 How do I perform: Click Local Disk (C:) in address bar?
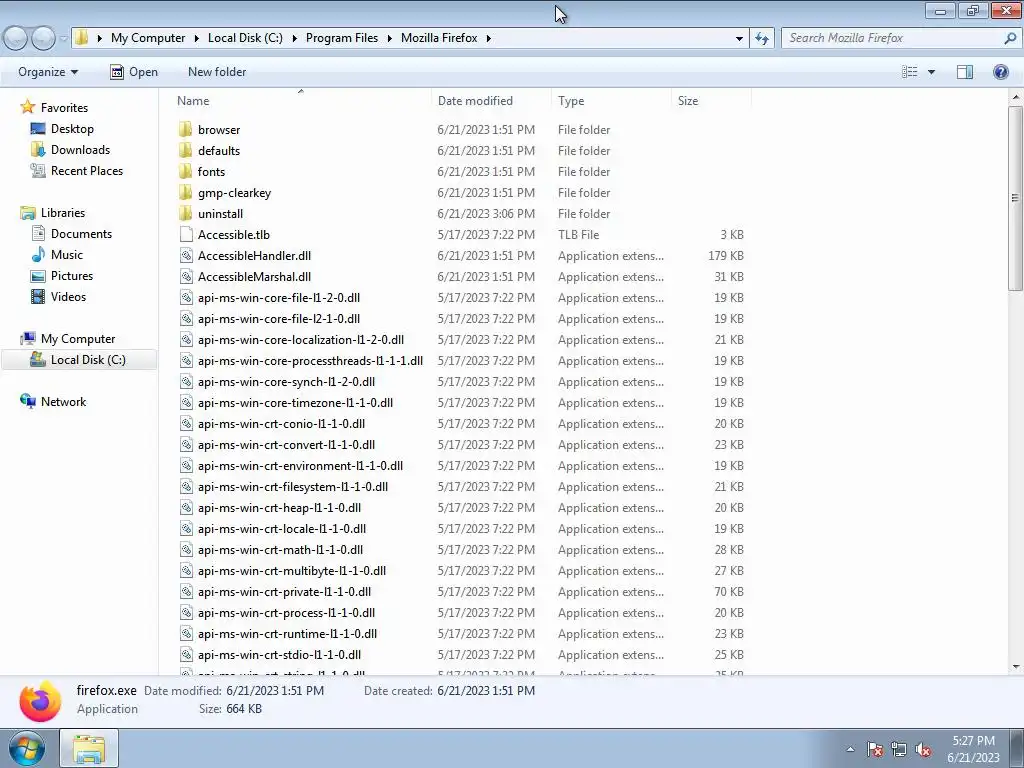point(245,38)
